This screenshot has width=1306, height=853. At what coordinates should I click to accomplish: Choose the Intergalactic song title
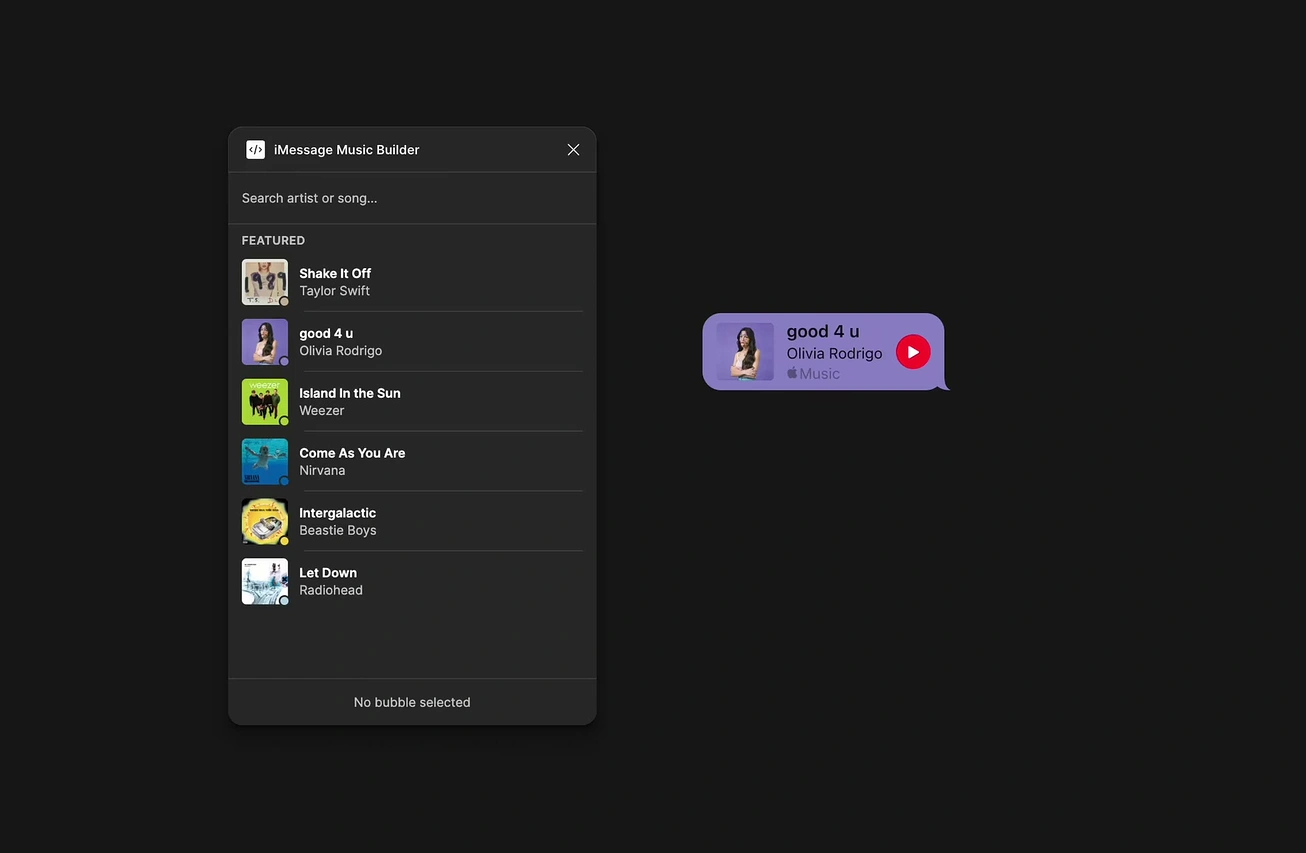(x=338, y=513)
